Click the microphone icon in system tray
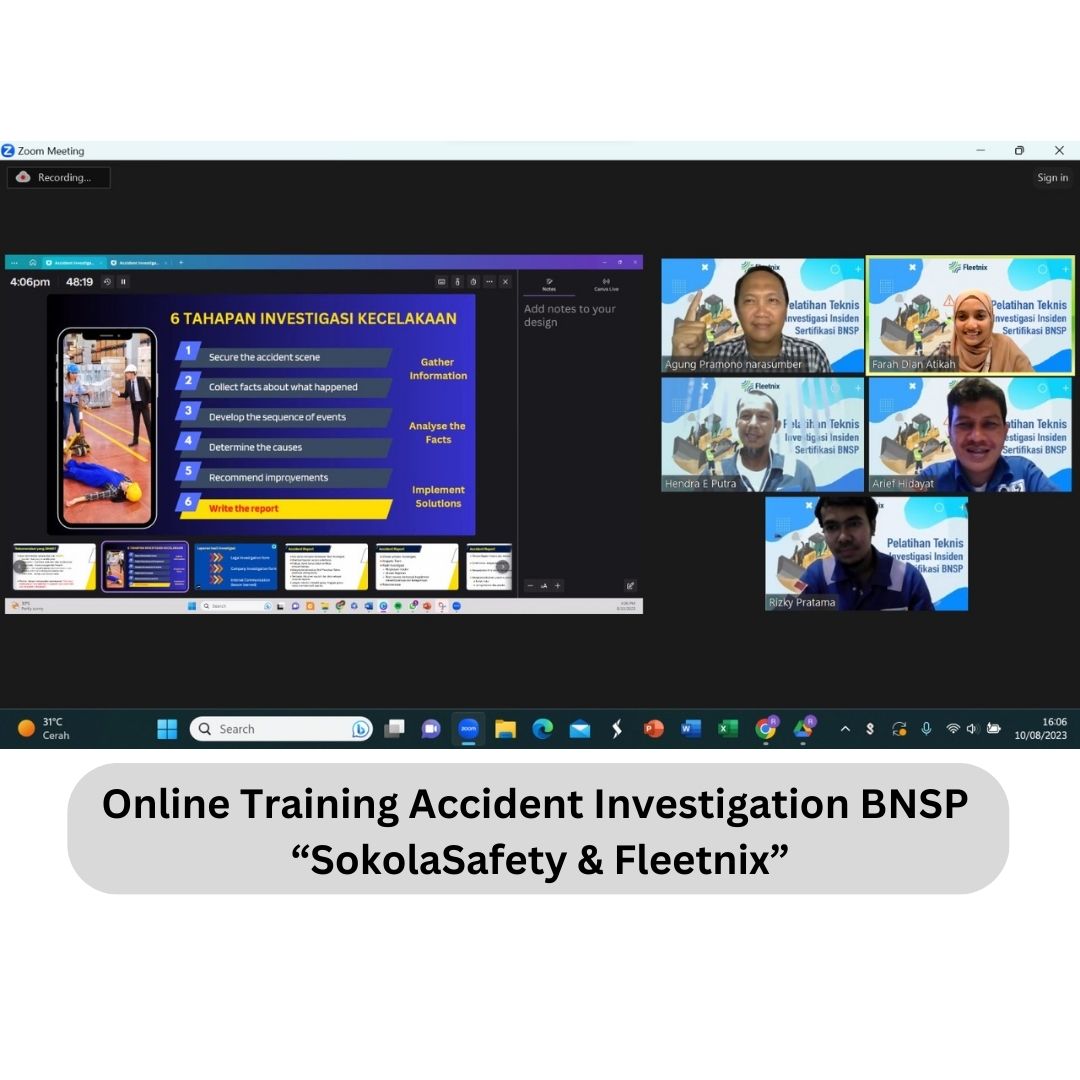The height and width of the screenshot is (1080, 1080). point(926,729)
